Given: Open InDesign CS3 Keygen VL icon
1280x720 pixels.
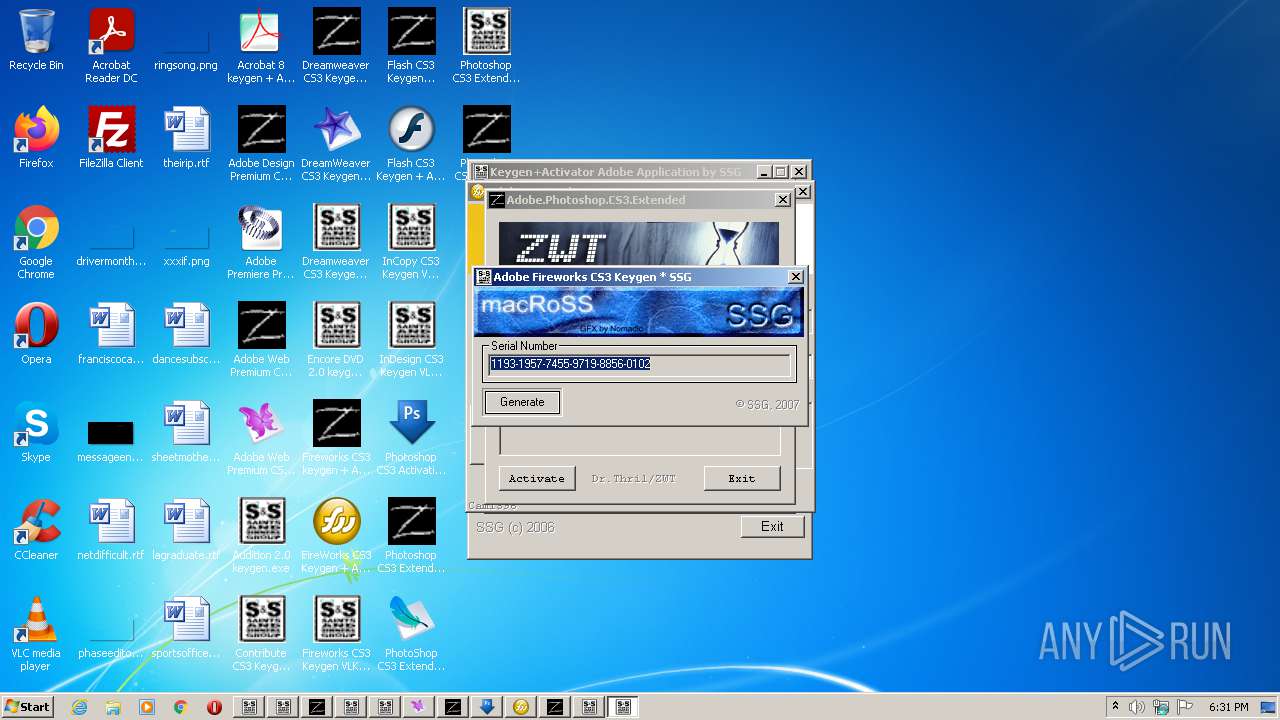Looking at the screenshot, I should point(411,340).
